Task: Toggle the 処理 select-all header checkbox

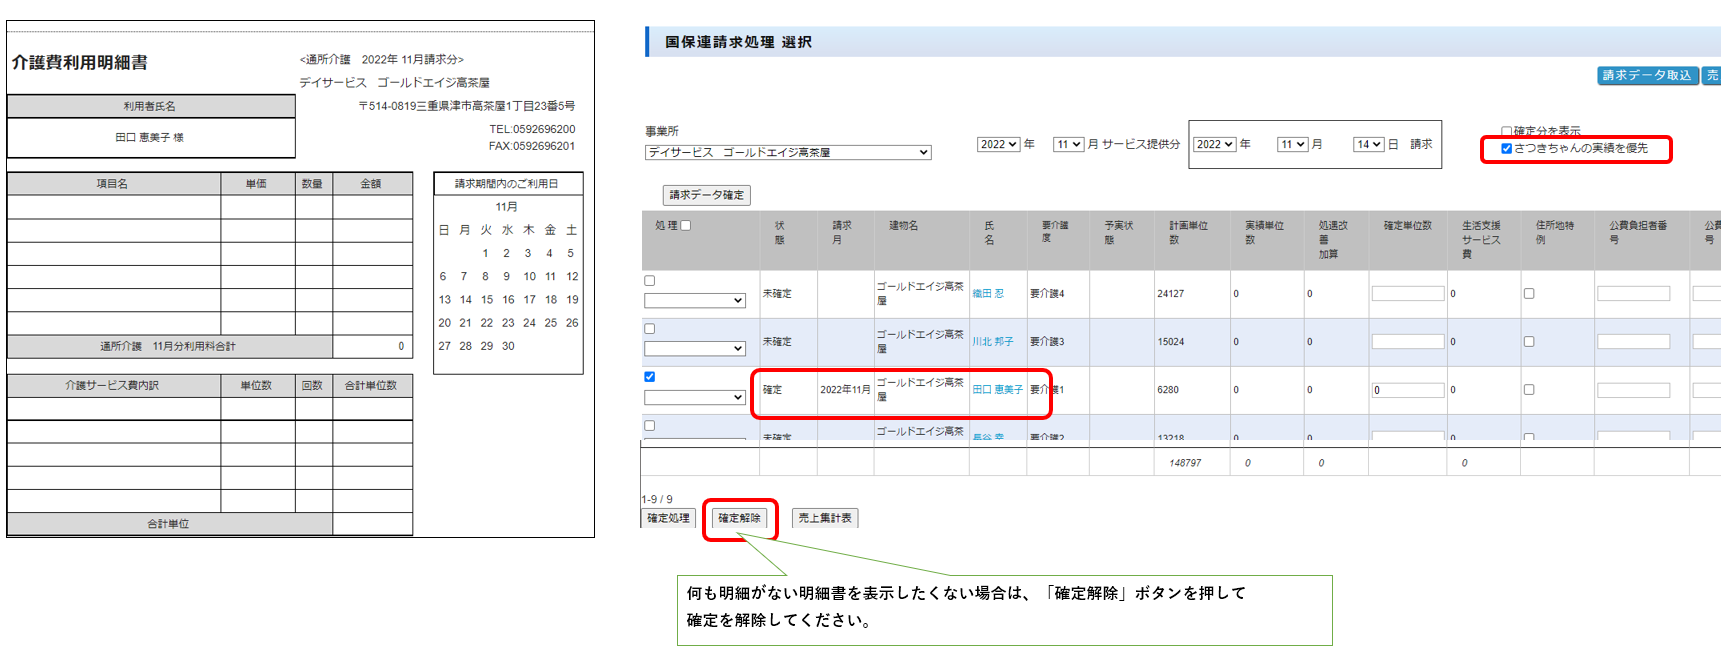Action: click(x=686, y=226)
